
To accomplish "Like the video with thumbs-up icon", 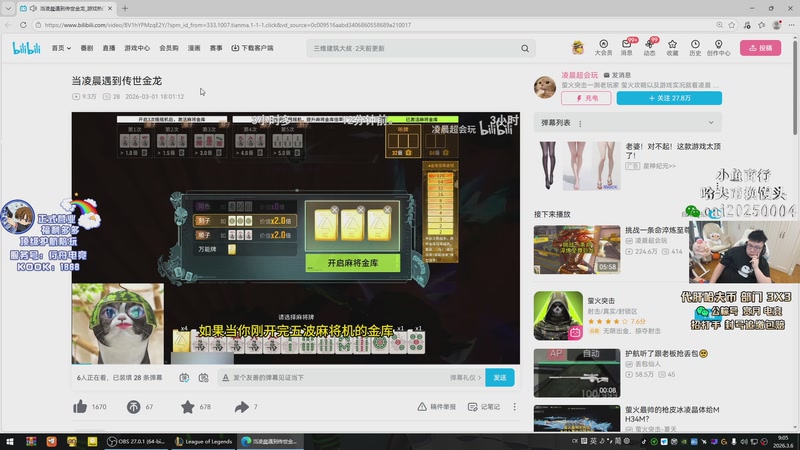I will (x=80, y=407).
